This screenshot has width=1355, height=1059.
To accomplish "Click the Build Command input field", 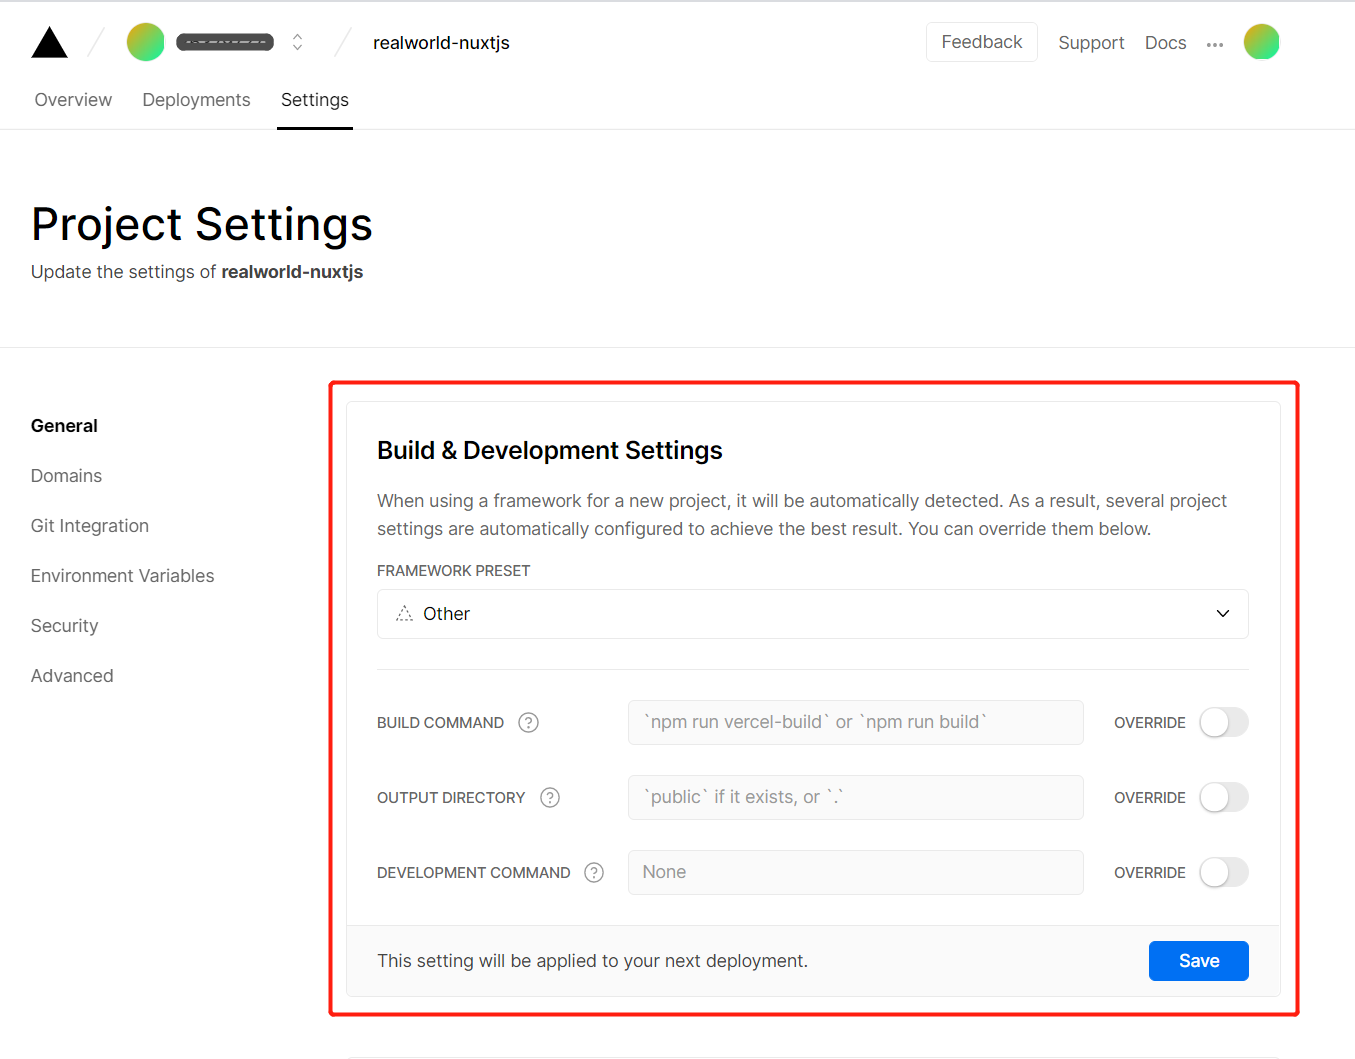I will pos(855,723).
